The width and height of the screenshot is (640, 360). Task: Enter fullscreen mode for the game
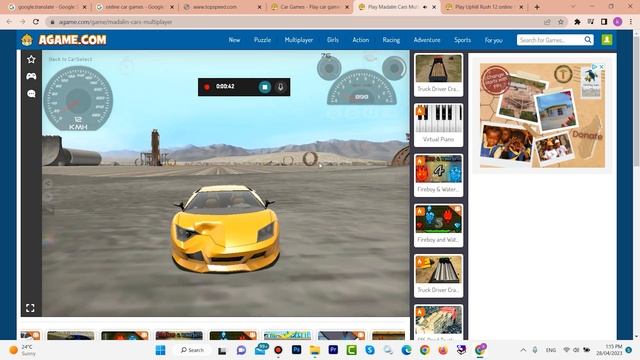point(30,308)
